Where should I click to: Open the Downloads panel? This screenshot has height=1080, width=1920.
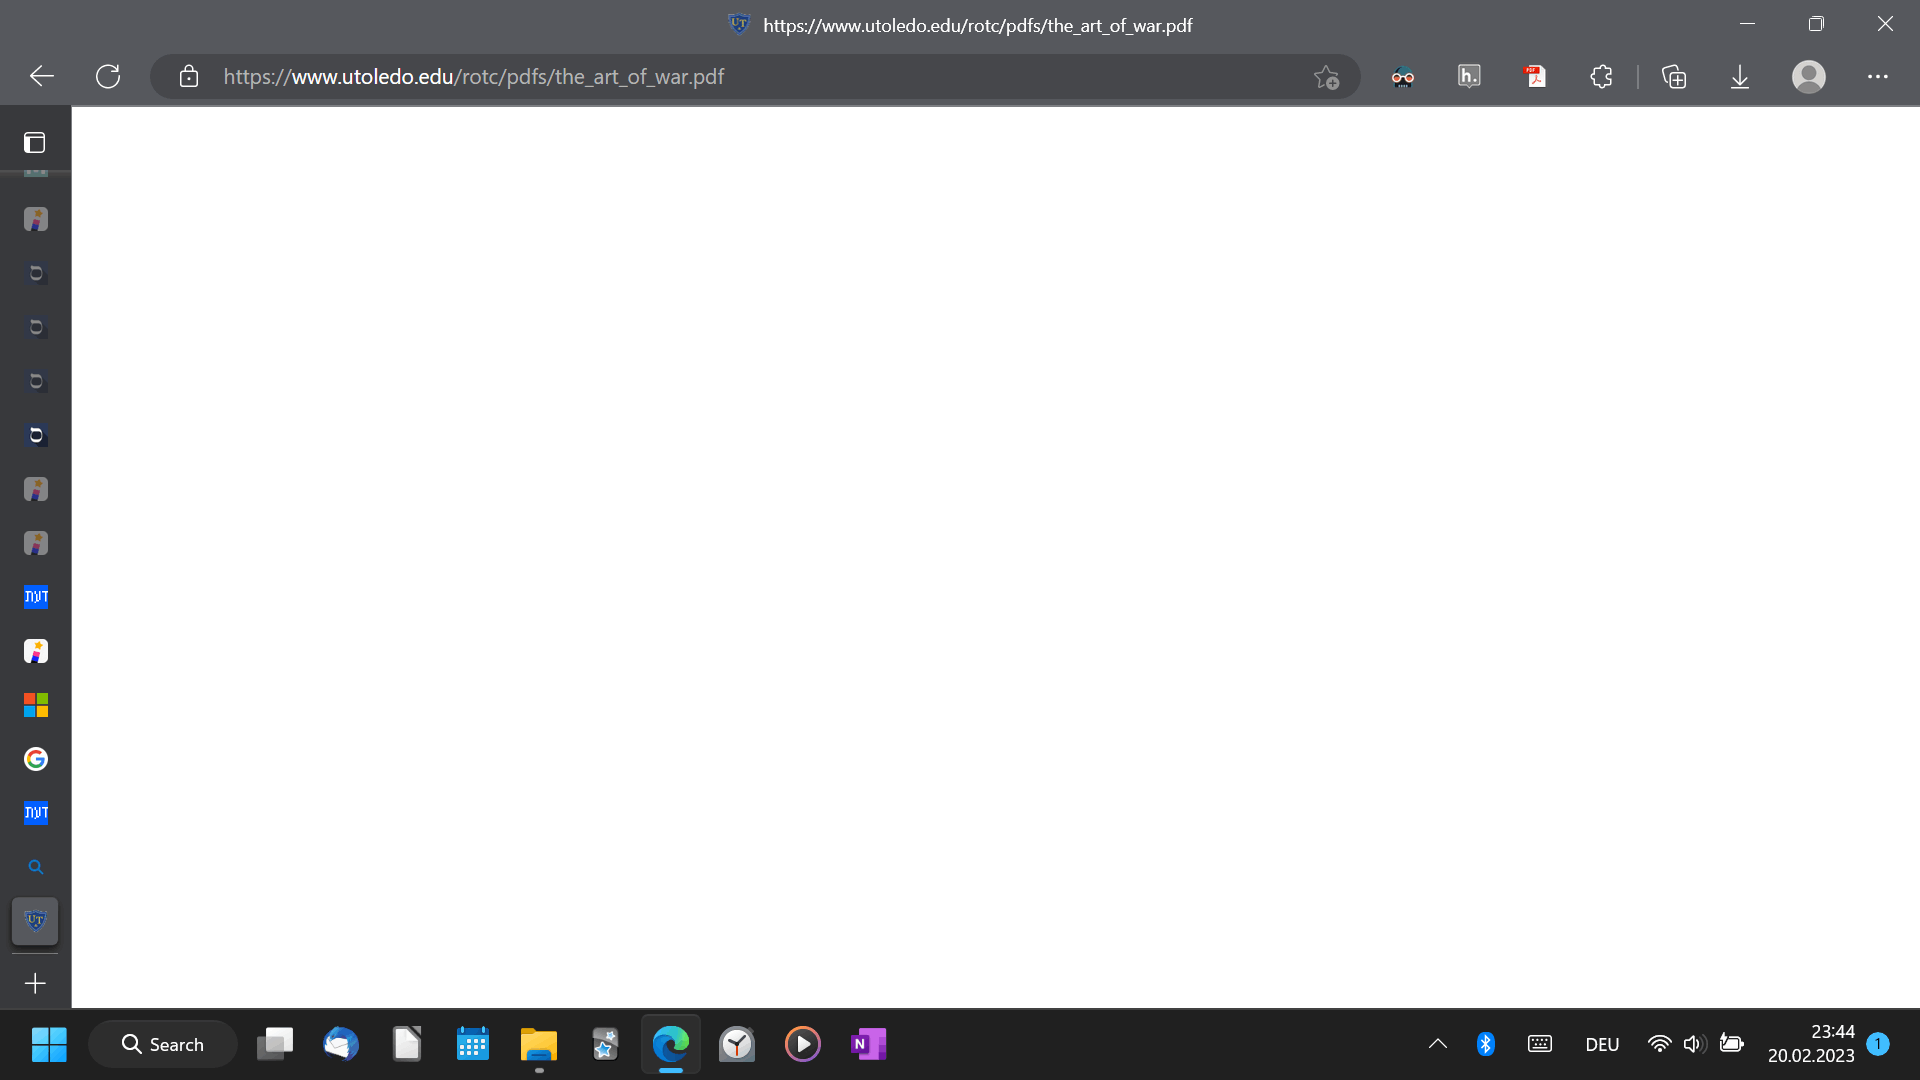1740,76
